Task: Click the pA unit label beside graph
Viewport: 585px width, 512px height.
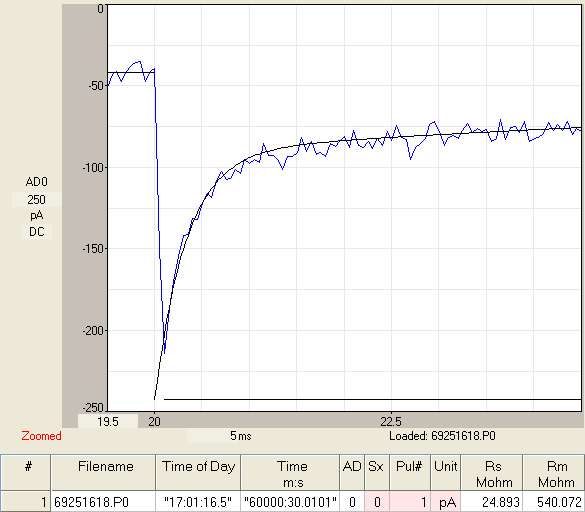Action: [37, 215]
